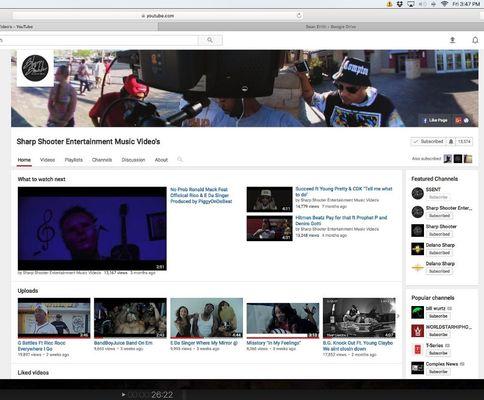Subscribe to WORLDSTARHIPHOP
484x400 pixels.
438,335
